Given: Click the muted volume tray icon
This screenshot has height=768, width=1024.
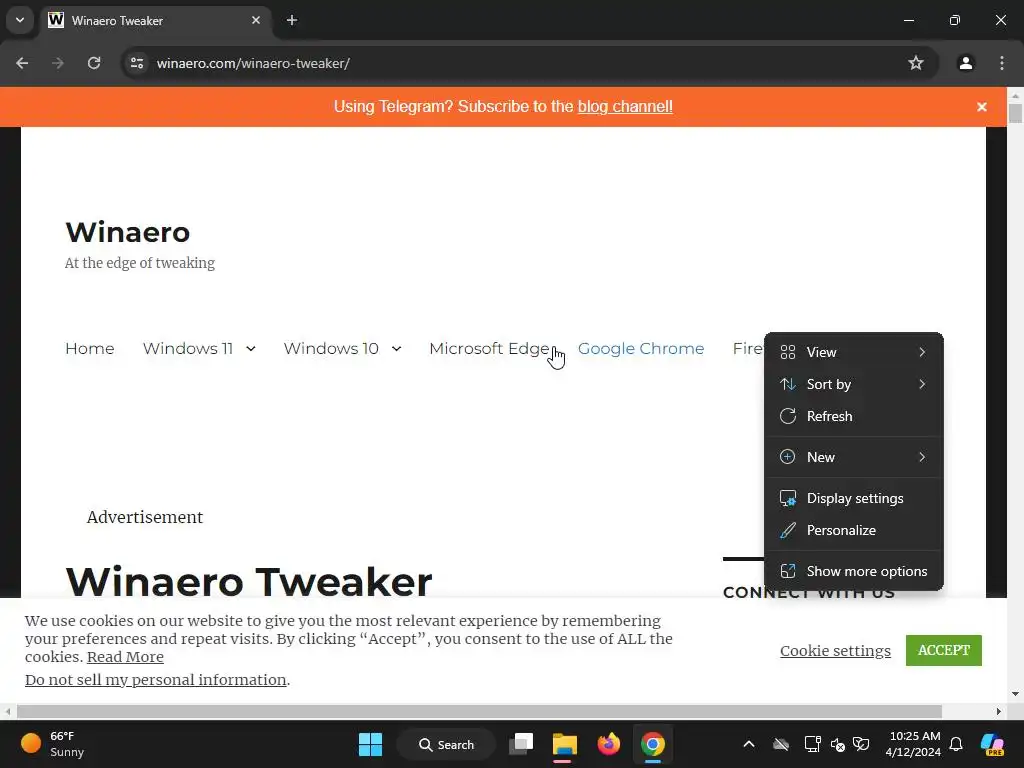Looking at the screenshot, I should click(838, 744).
